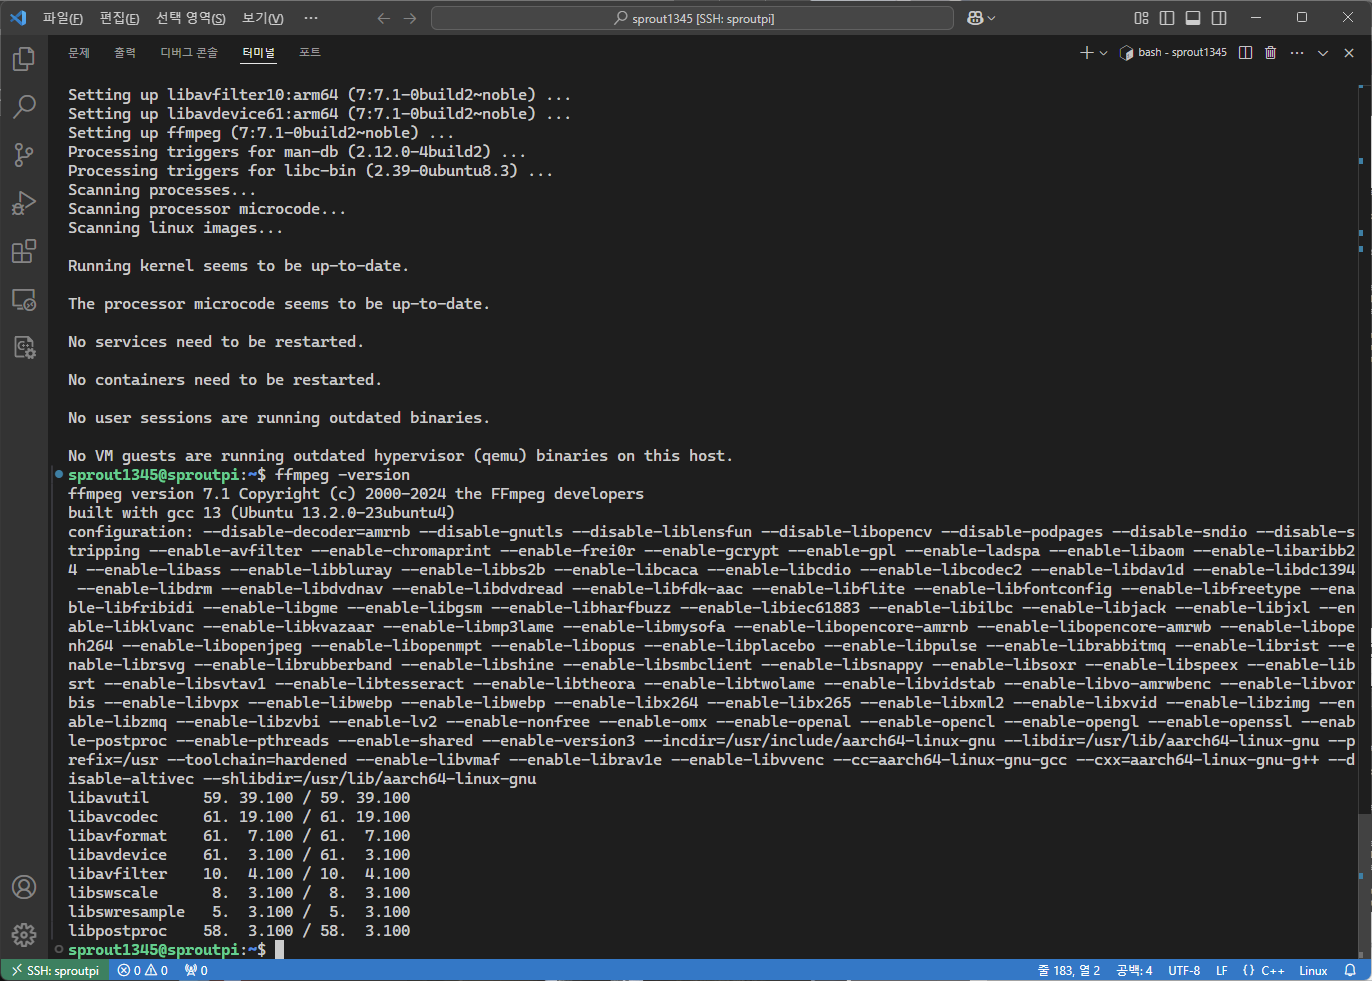Open the 편집(E) menu
This screenshot has width=1372, height=981.
[x=119, y=18]
